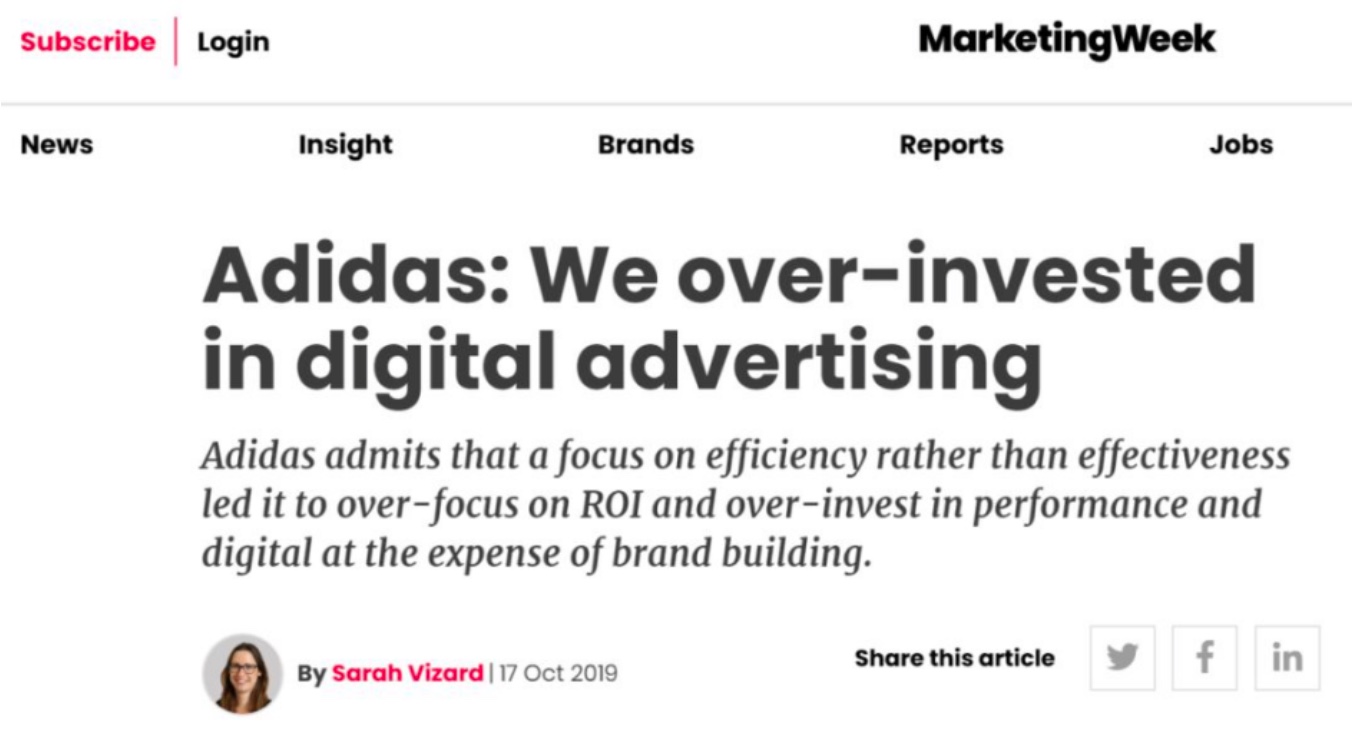The width and height of the screenshot is (1352, 730).
Task: Click the divider between Subscribe and Login
Action: 176,42
